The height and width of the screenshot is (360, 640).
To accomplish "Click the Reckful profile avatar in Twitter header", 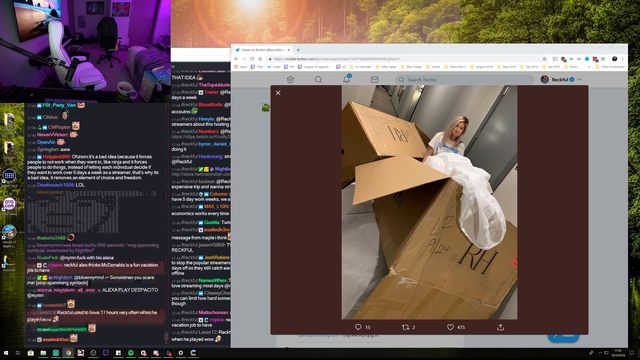I will (x=544, y=79).
